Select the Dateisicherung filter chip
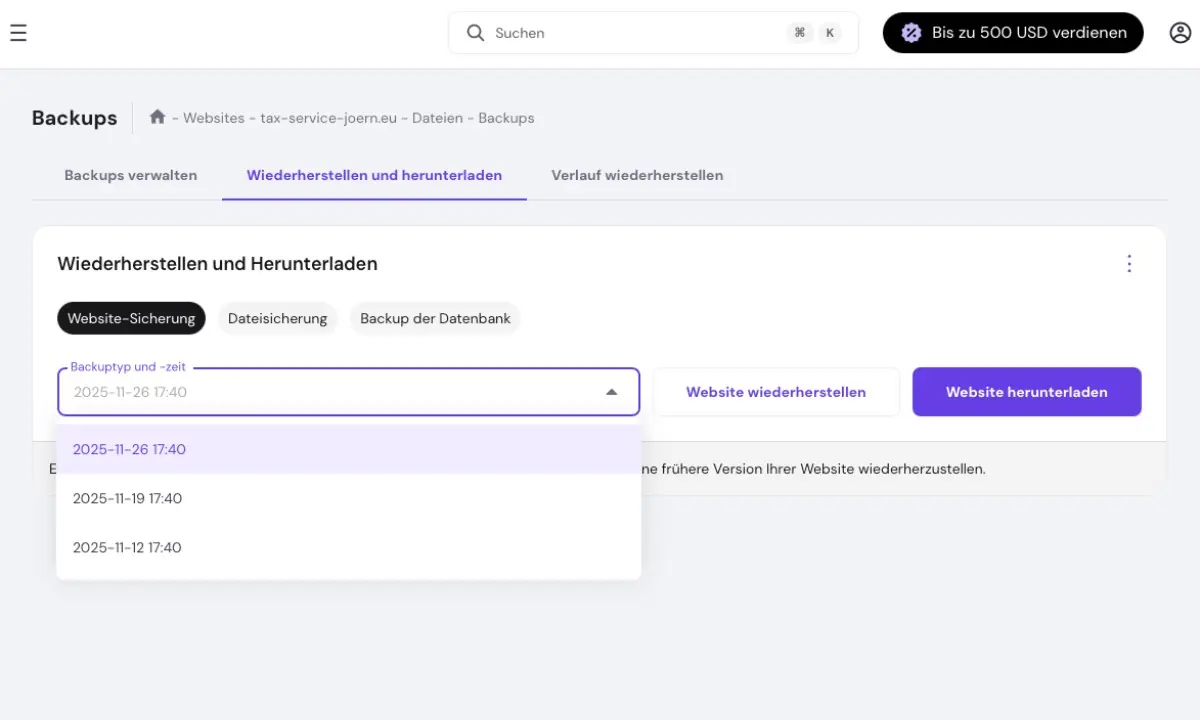Screen dimensions: 1200x720 277,318
